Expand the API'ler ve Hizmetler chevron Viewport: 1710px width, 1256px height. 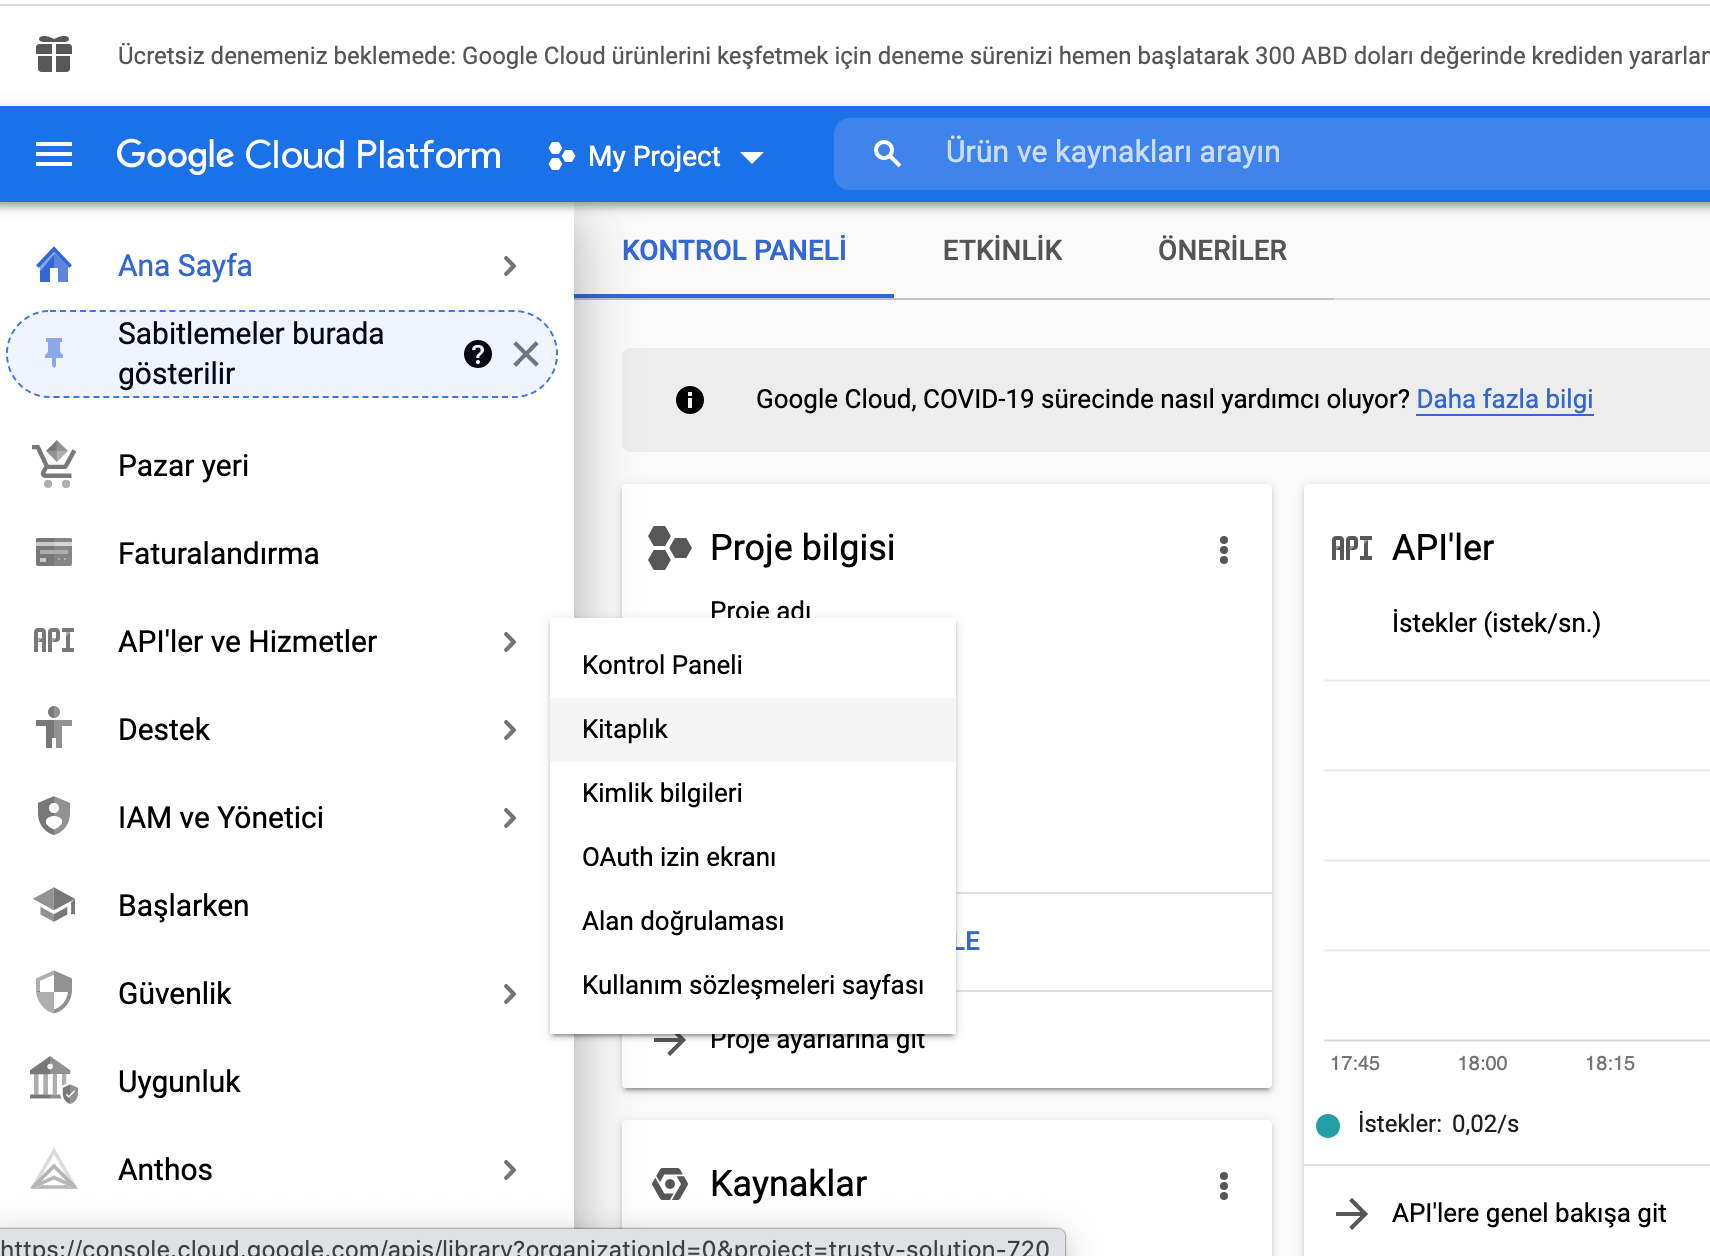click(x=510, y=642)
